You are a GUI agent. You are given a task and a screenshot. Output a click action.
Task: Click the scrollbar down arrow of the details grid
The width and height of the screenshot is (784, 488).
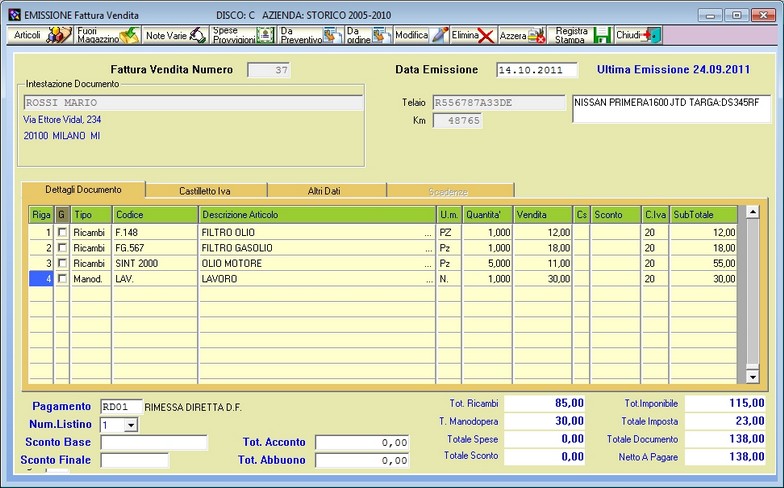752,376
